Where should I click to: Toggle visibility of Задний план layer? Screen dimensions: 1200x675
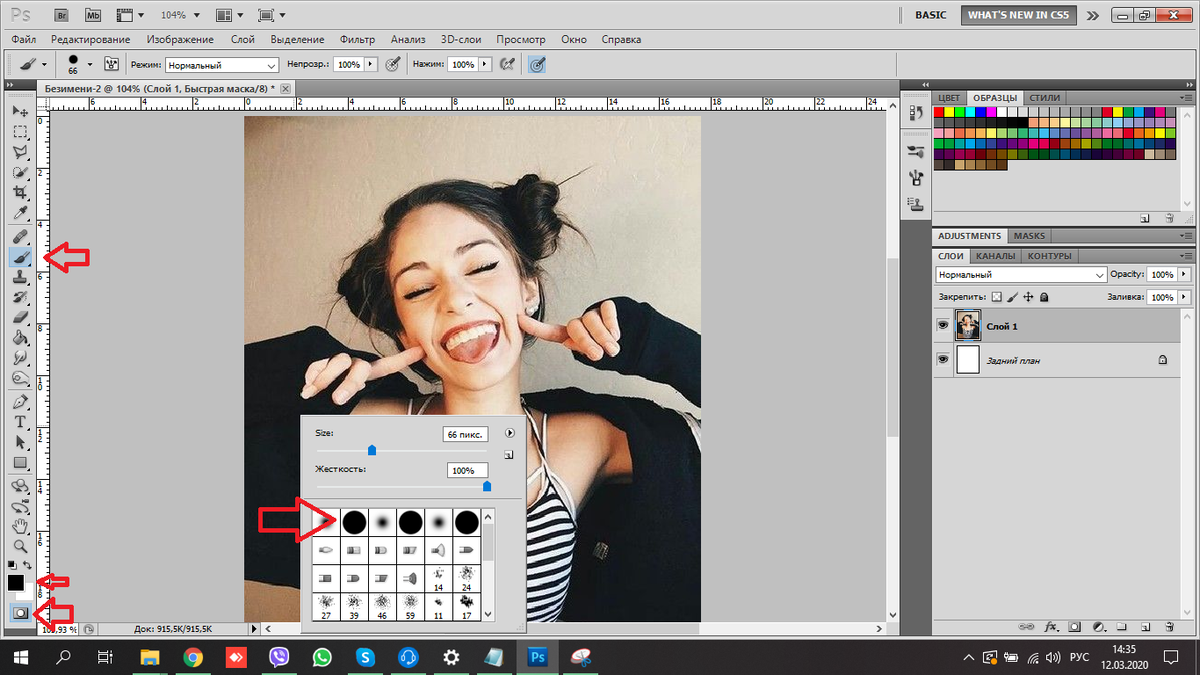pos(942,359)
